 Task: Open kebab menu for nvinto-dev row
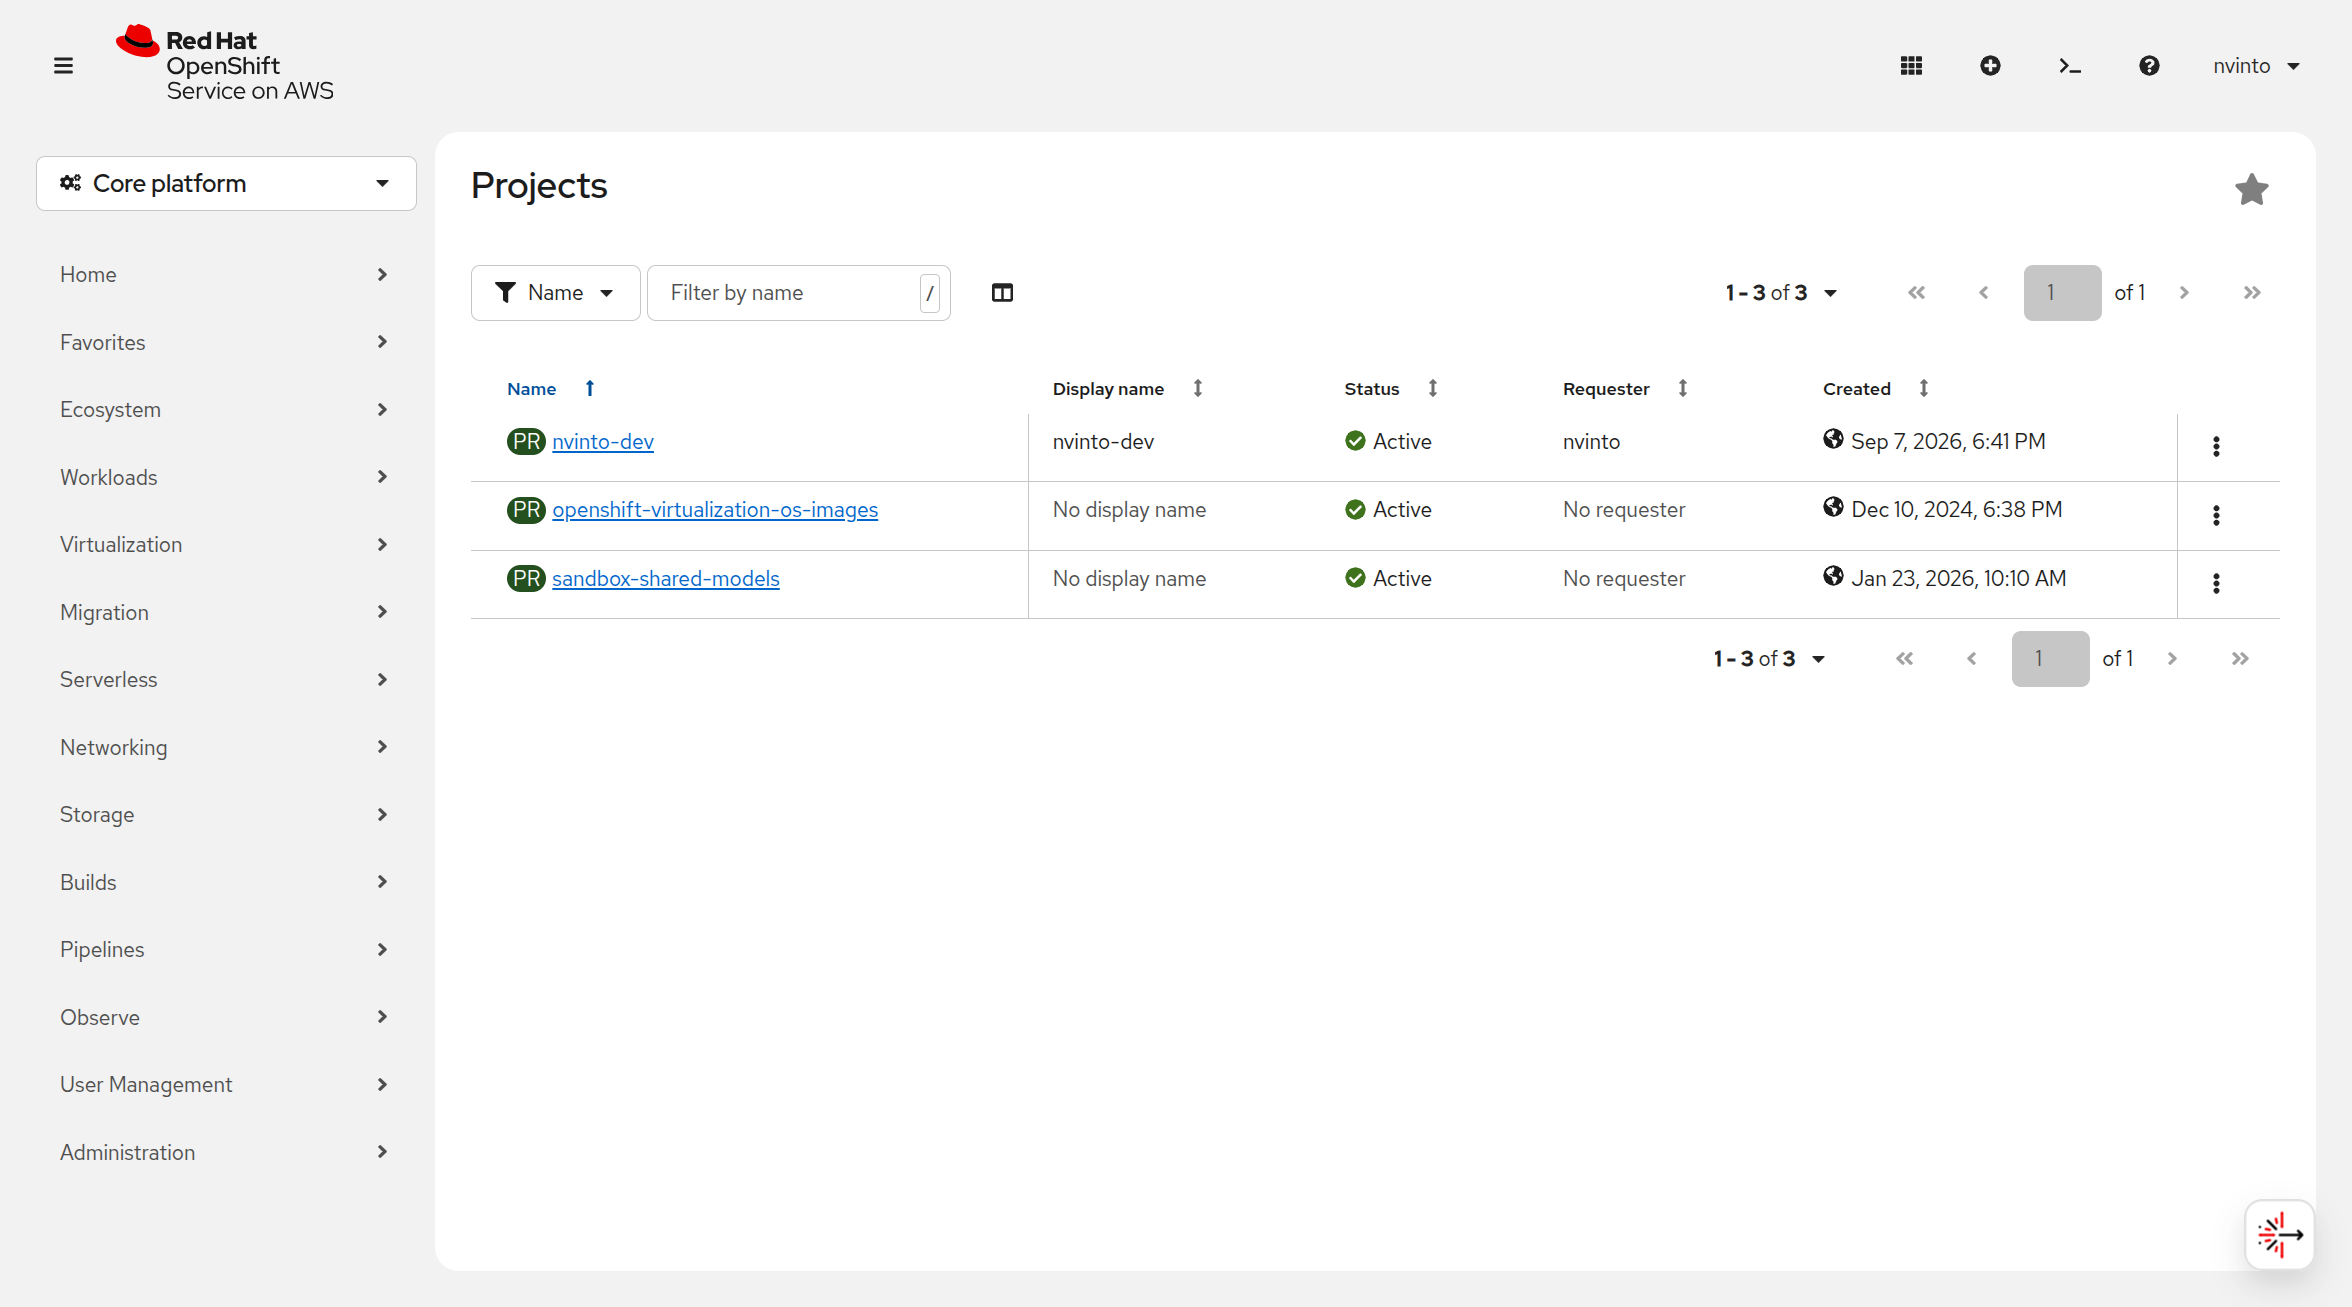pos(2216,446)
